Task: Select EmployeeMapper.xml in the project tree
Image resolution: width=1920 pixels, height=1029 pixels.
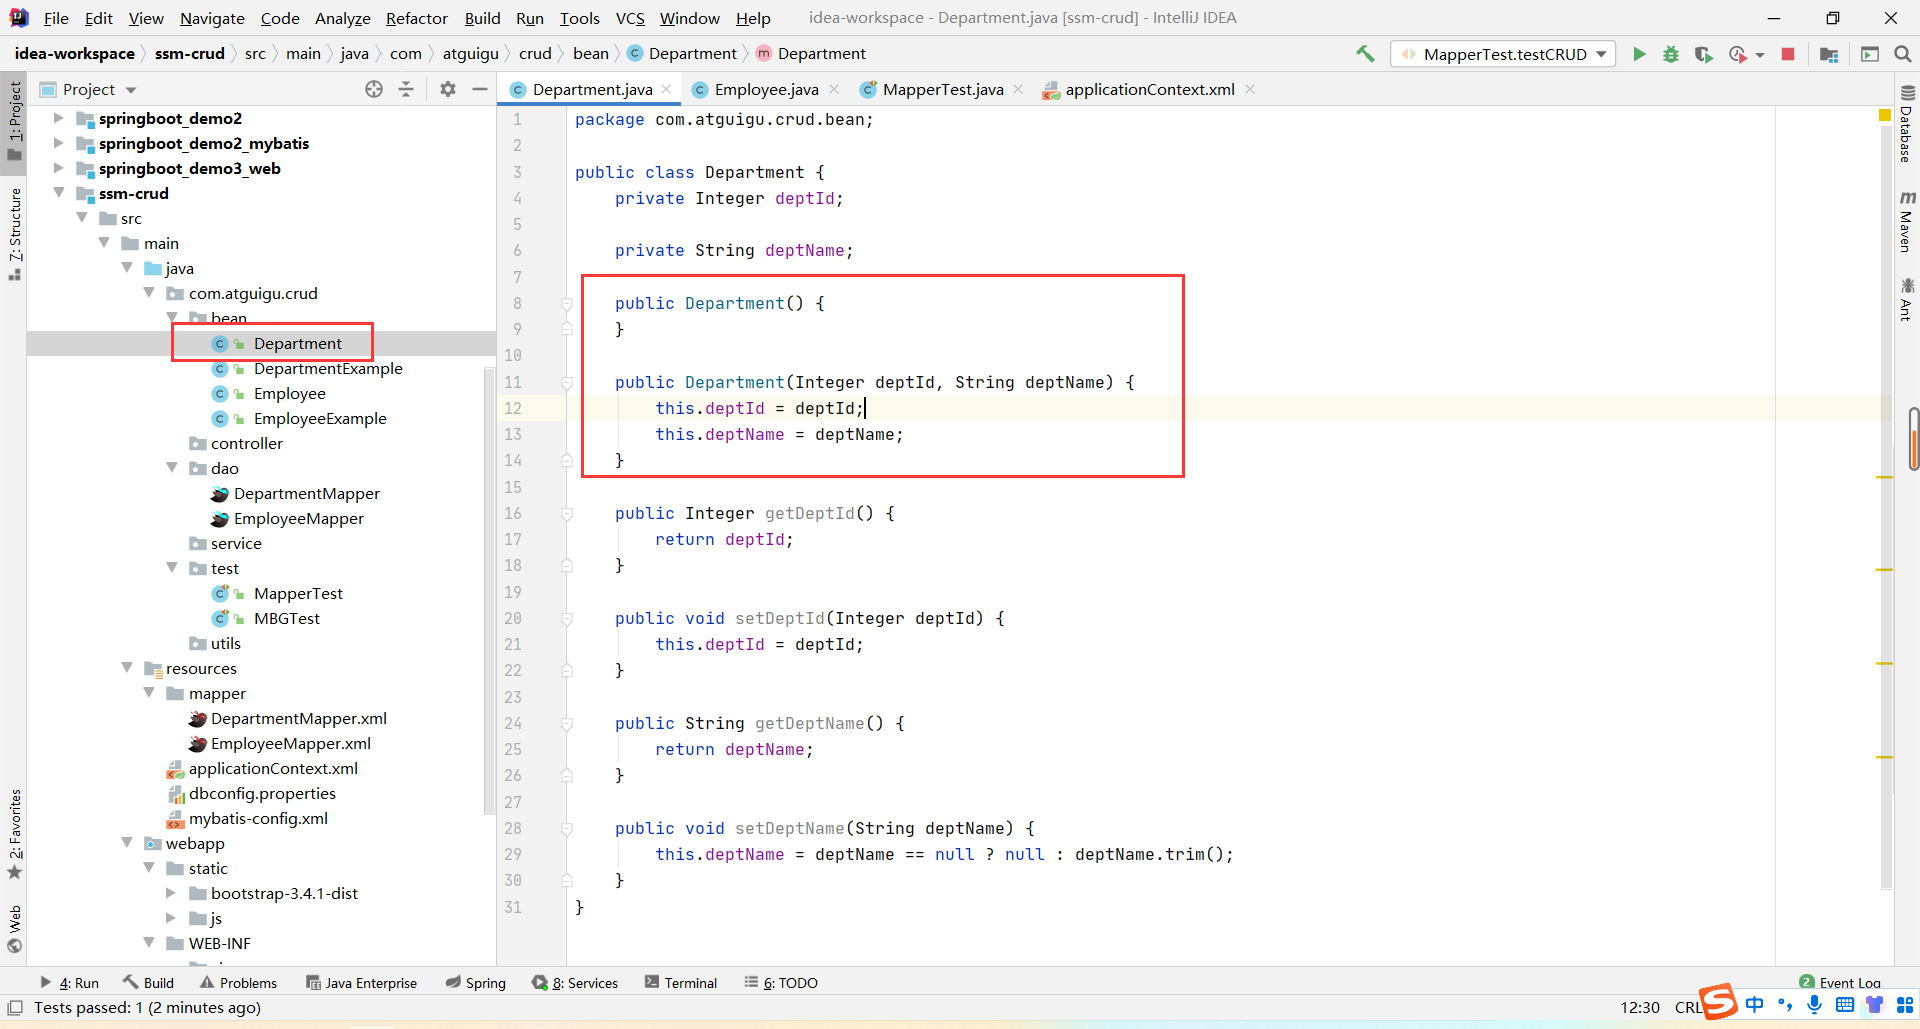Action: 291,743
